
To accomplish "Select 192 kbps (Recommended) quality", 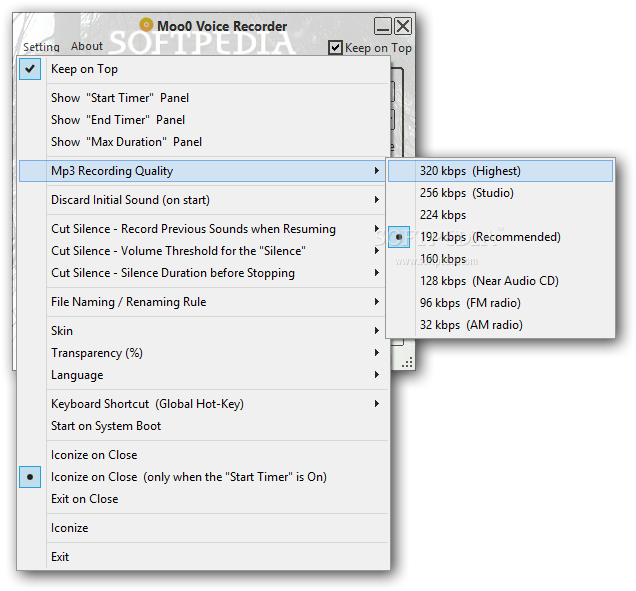I will pos(500,237).
